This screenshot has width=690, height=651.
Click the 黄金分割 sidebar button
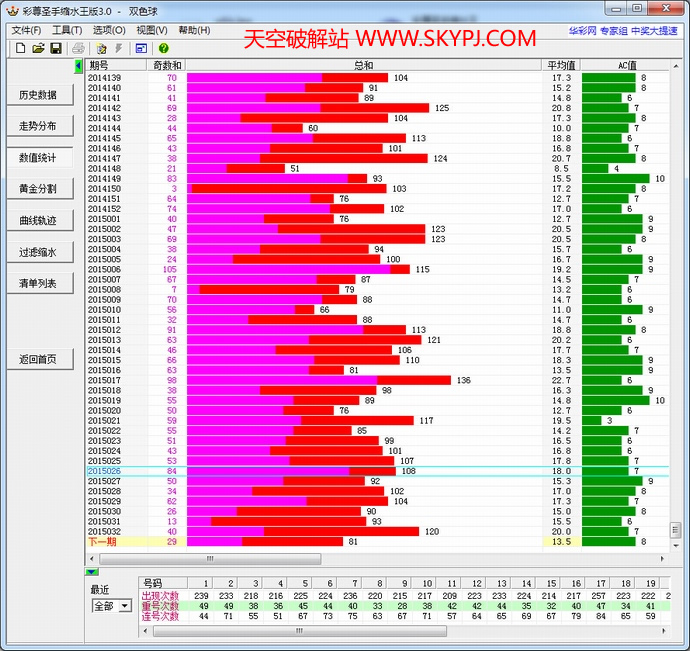[38, 189]
